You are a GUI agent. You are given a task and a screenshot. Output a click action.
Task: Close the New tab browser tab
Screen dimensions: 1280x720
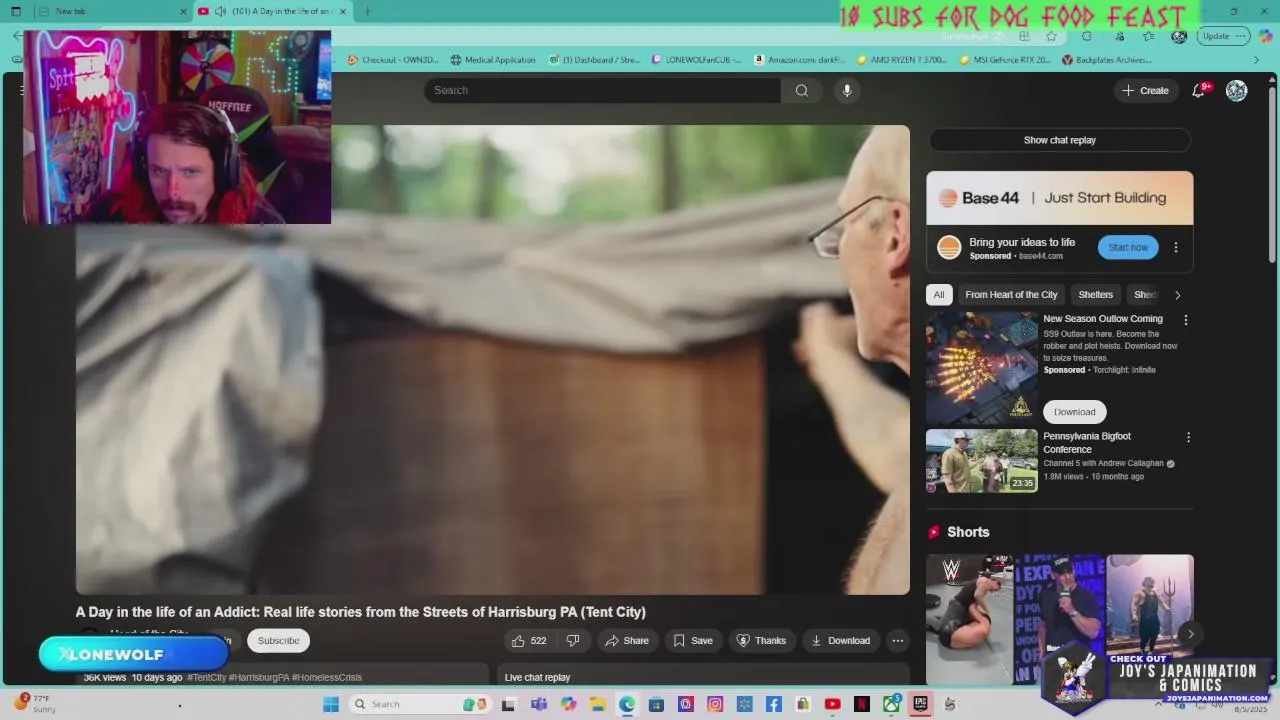183,11
